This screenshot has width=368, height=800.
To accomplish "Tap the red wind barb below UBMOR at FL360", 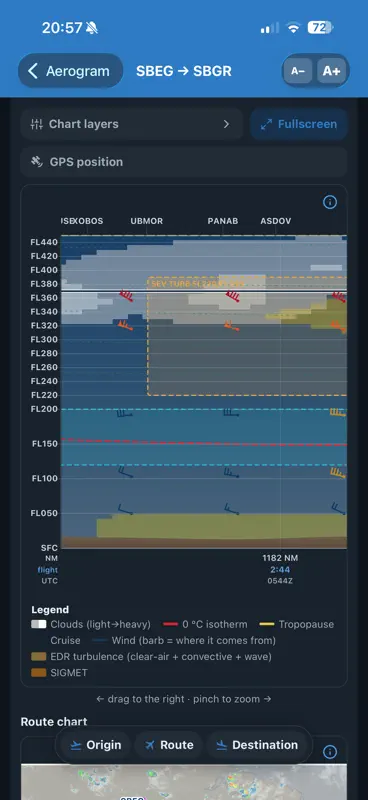I will 126,295.
